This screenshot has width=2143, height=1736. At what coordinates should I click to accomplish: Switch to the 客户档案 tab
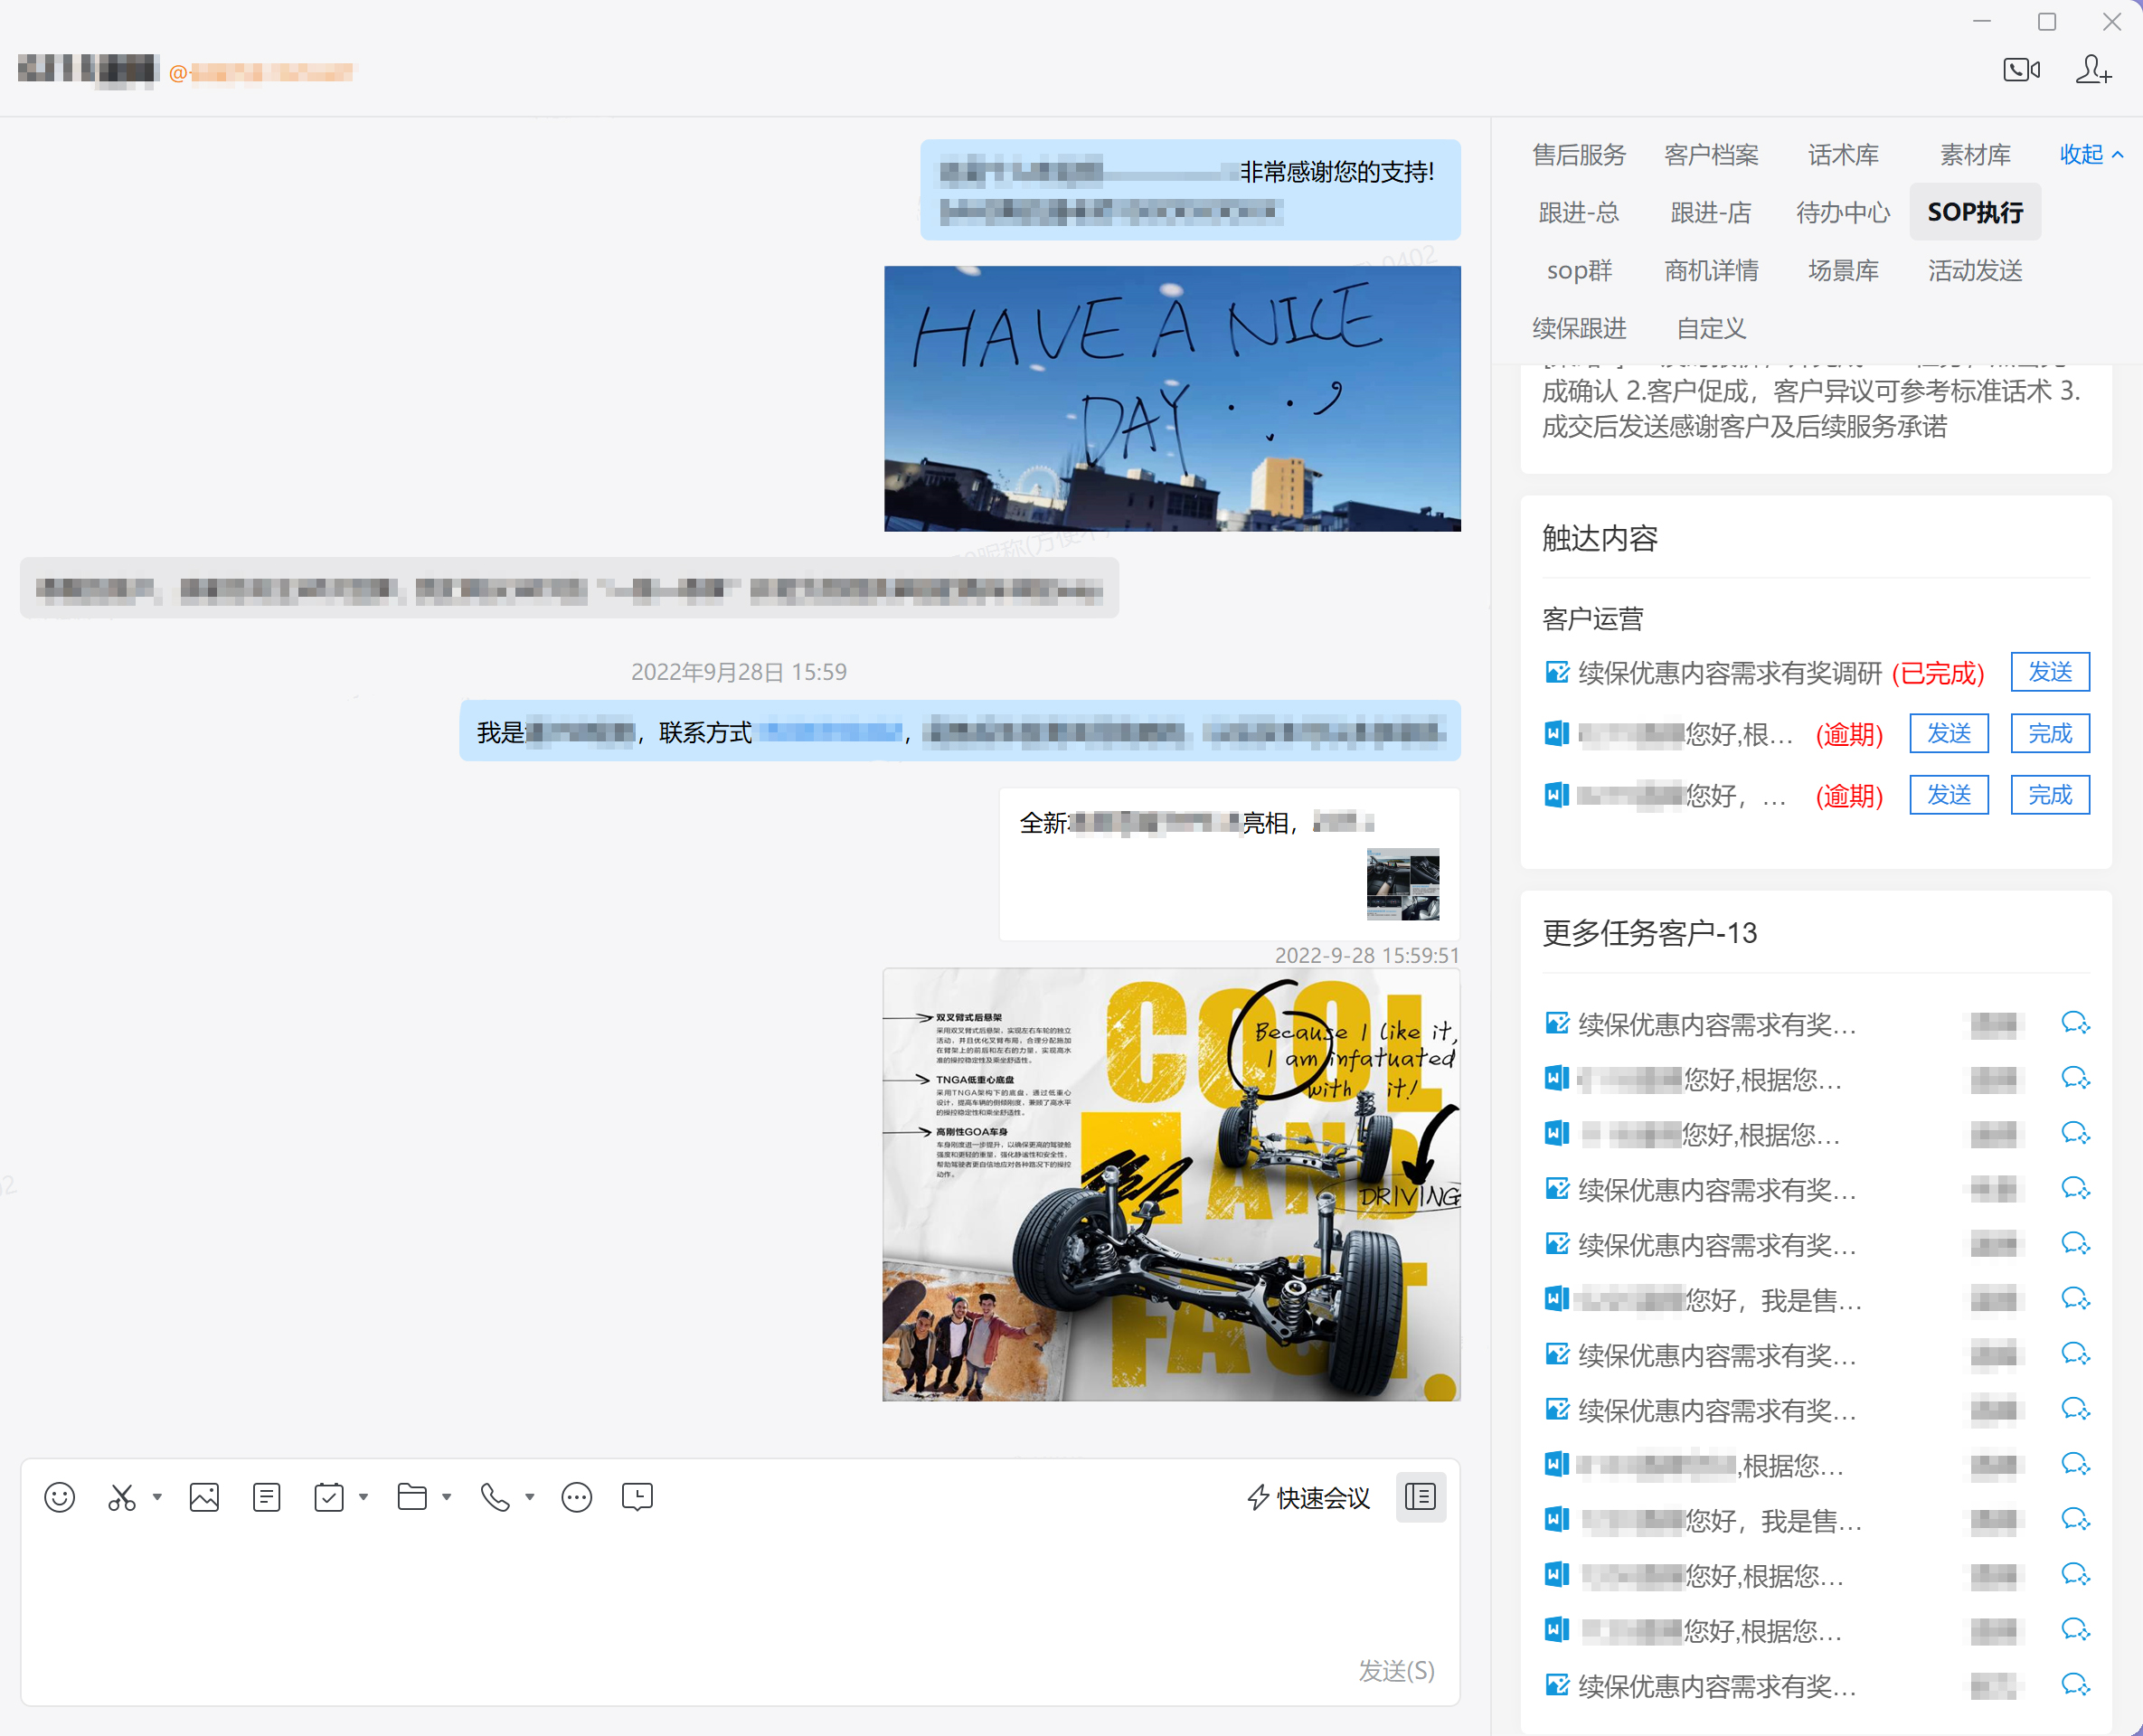(1711, 155)
